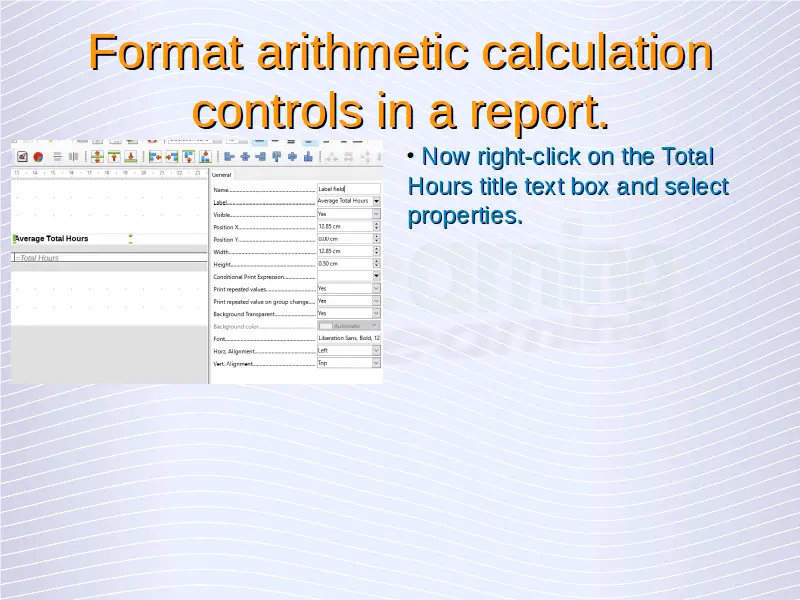Click the gray vertical bars toolbar icon
The image size is (800, 600).
click(73, 157)
